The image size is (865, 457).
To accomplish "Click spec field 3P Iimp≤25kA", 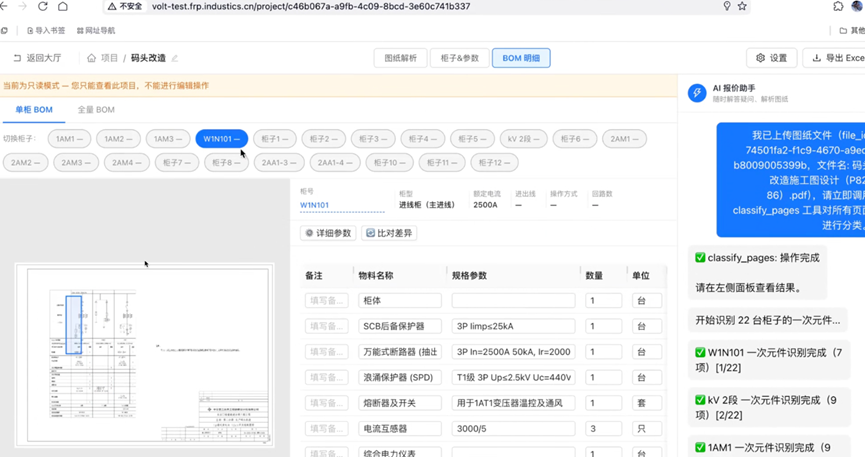I will point(513,326).
